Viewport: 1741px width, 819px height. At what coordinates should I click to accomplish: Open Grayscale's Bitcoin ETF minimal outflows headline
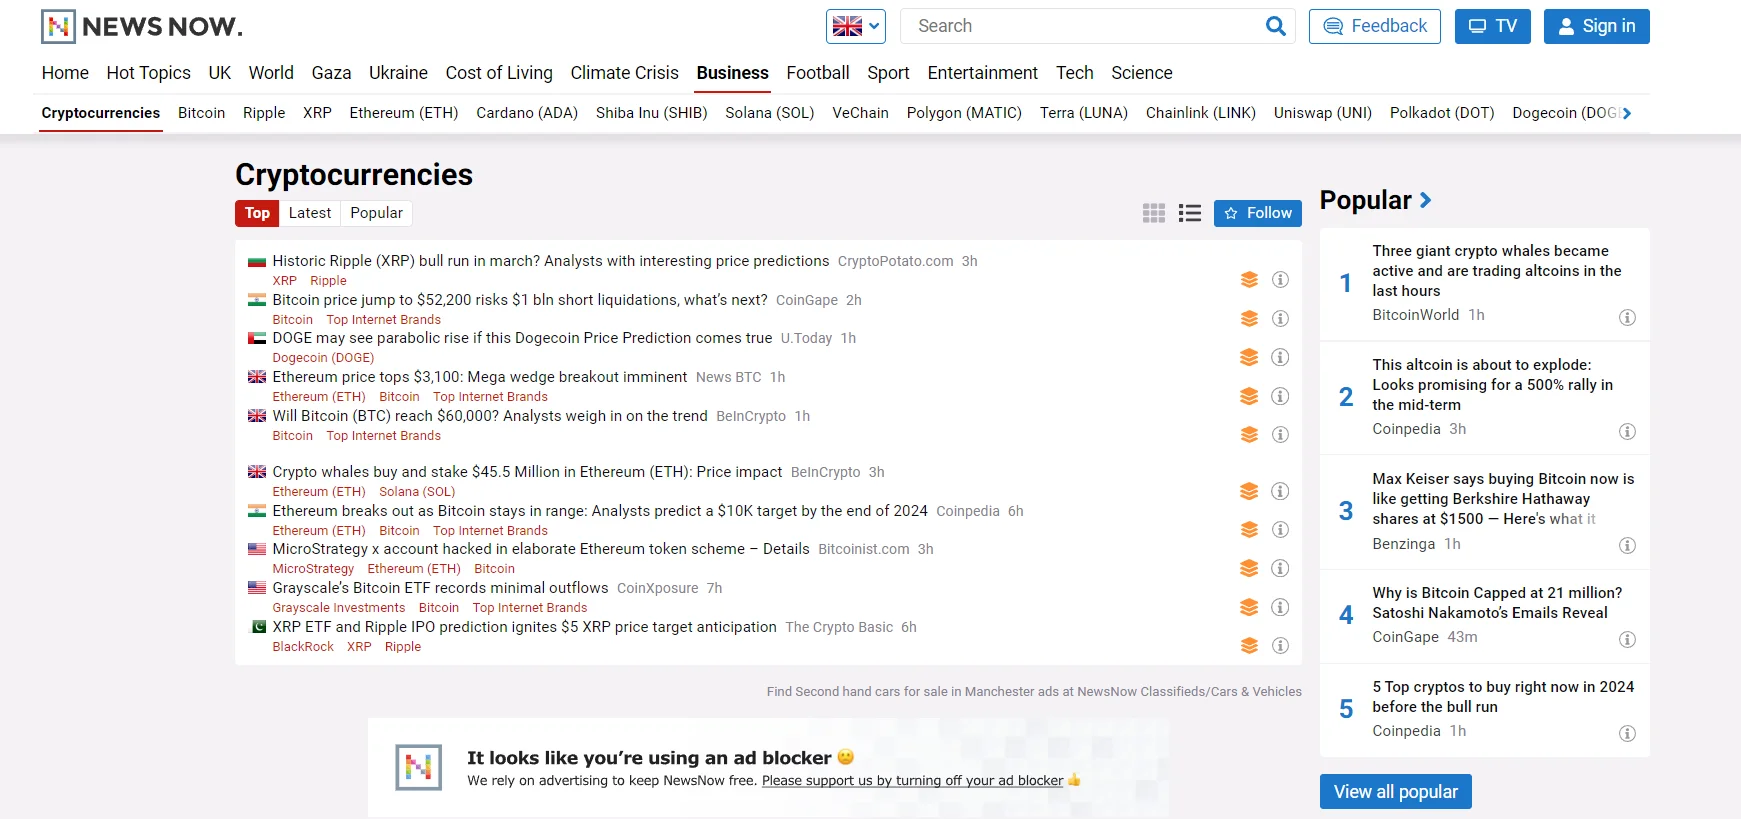(x=440, y=588)
